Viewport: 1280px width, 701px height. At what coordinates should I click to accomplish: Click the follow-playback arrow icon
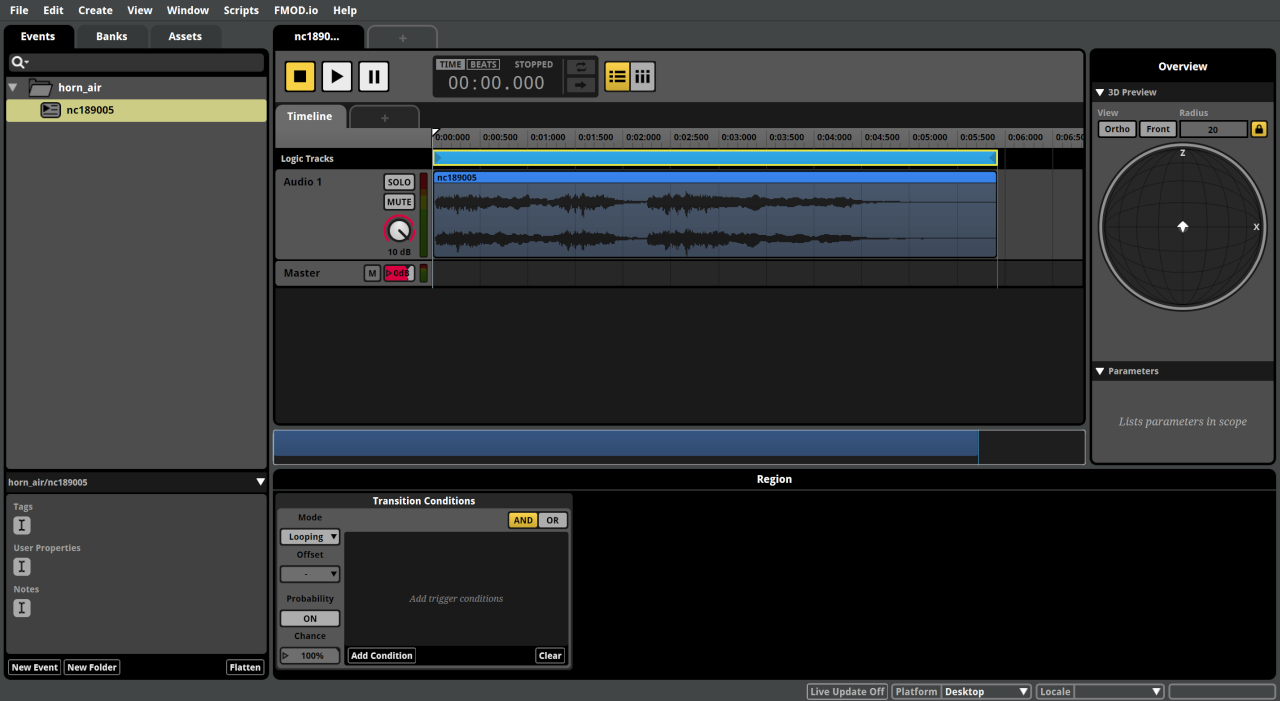pos(580,86)
